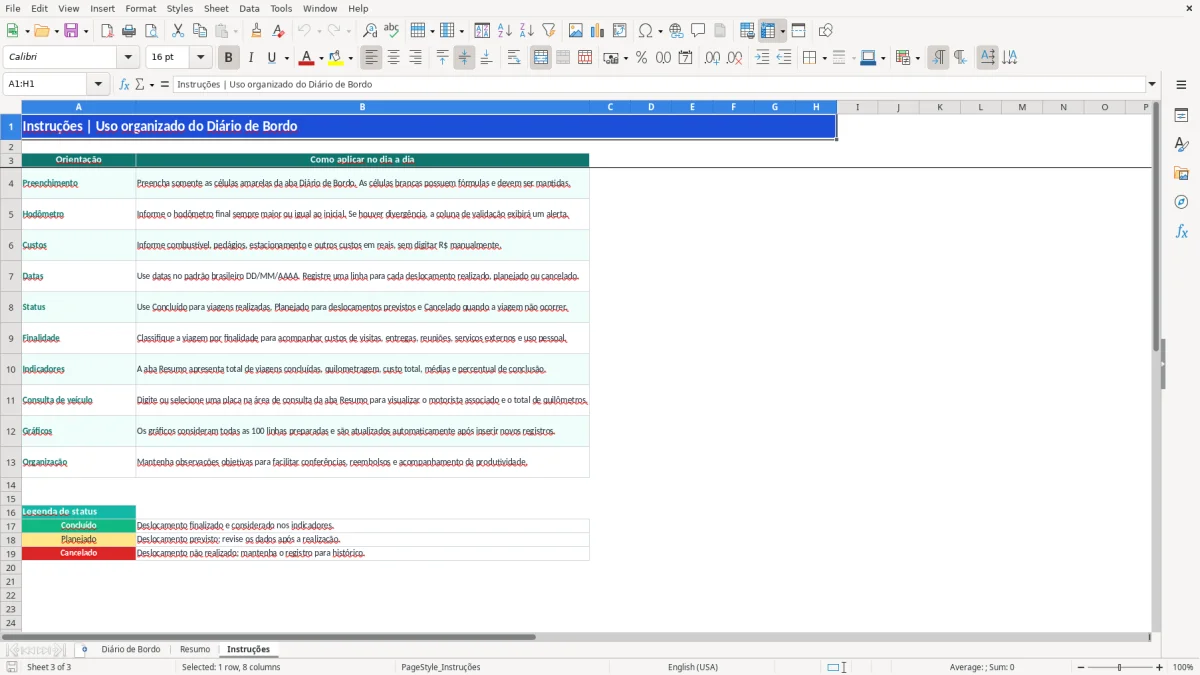Open the Font Name dropdown
This screenshot has height=675, width=1200.
127,58
